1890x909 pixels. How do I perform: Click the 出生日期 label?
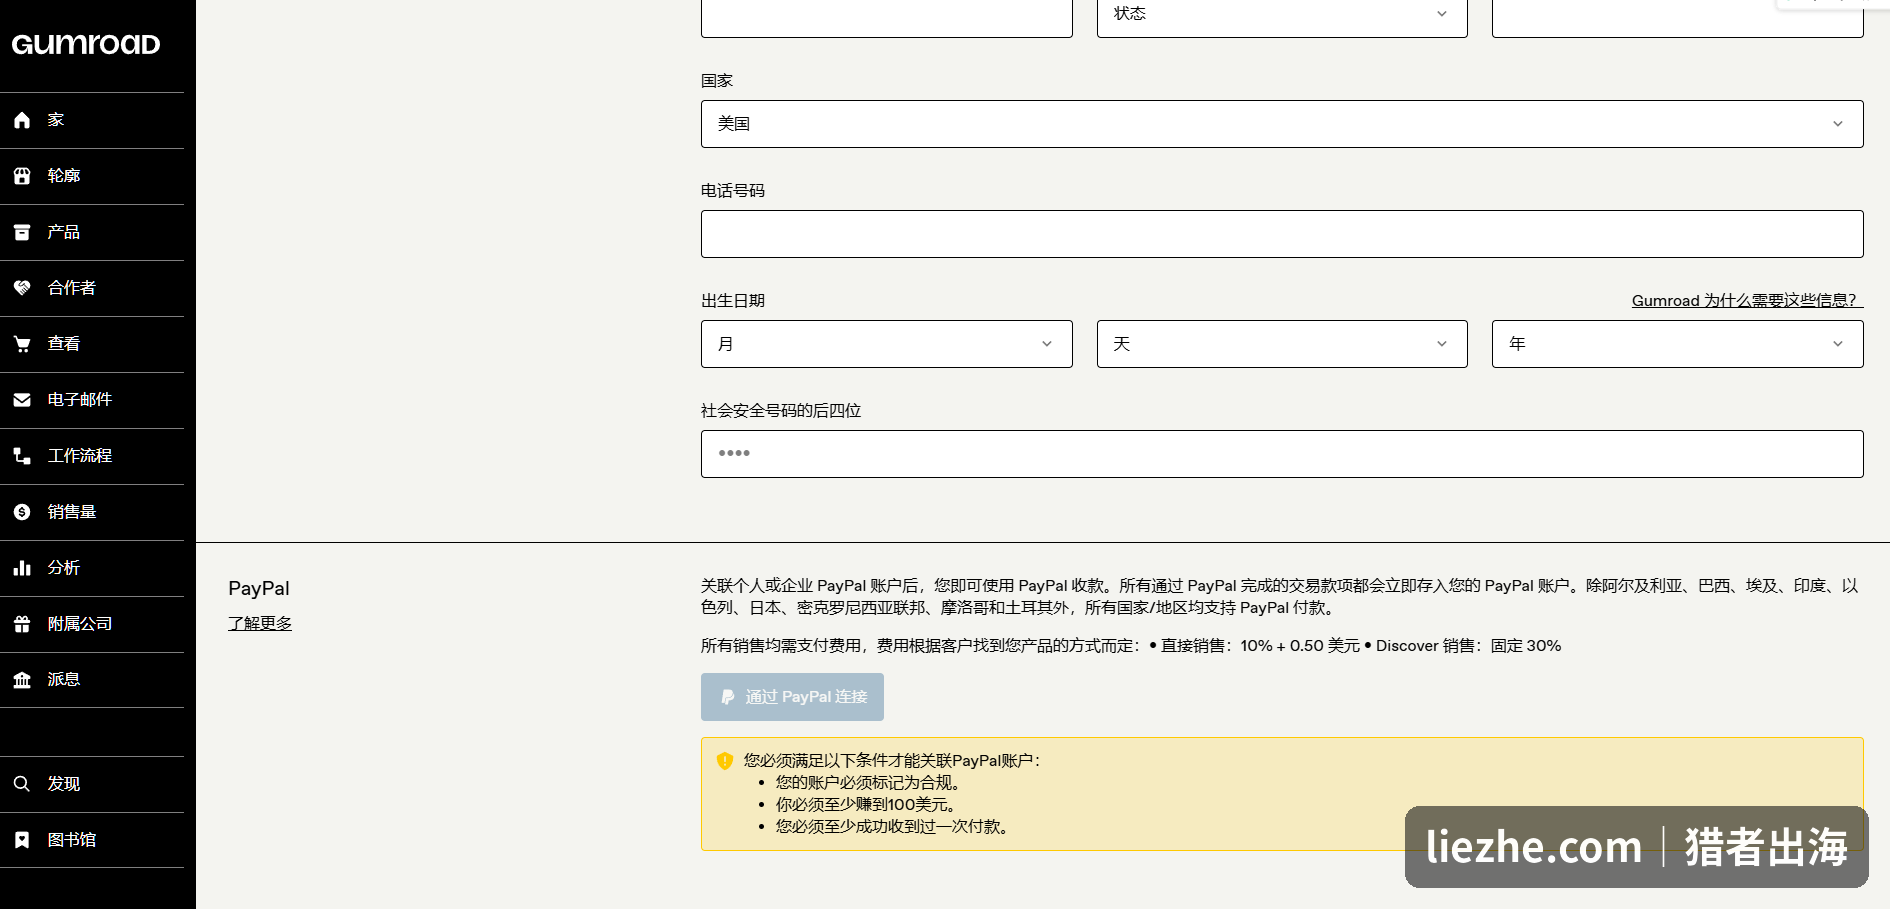tap(733, 301)
